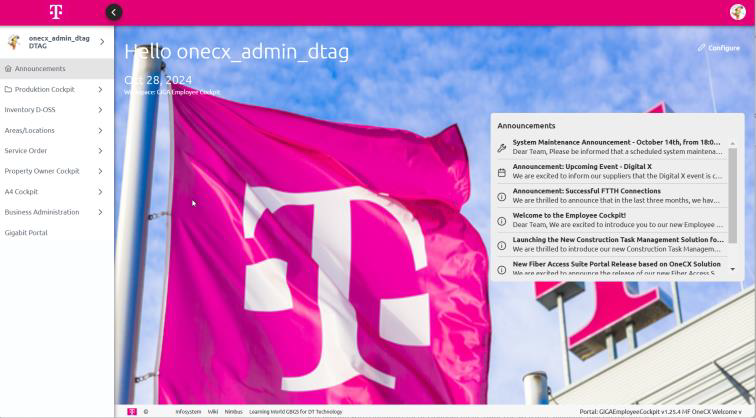The height and width of the screenshot is (418, 756).
Task: Select Announcements in the sidebar menu
Action: [40, 69]
